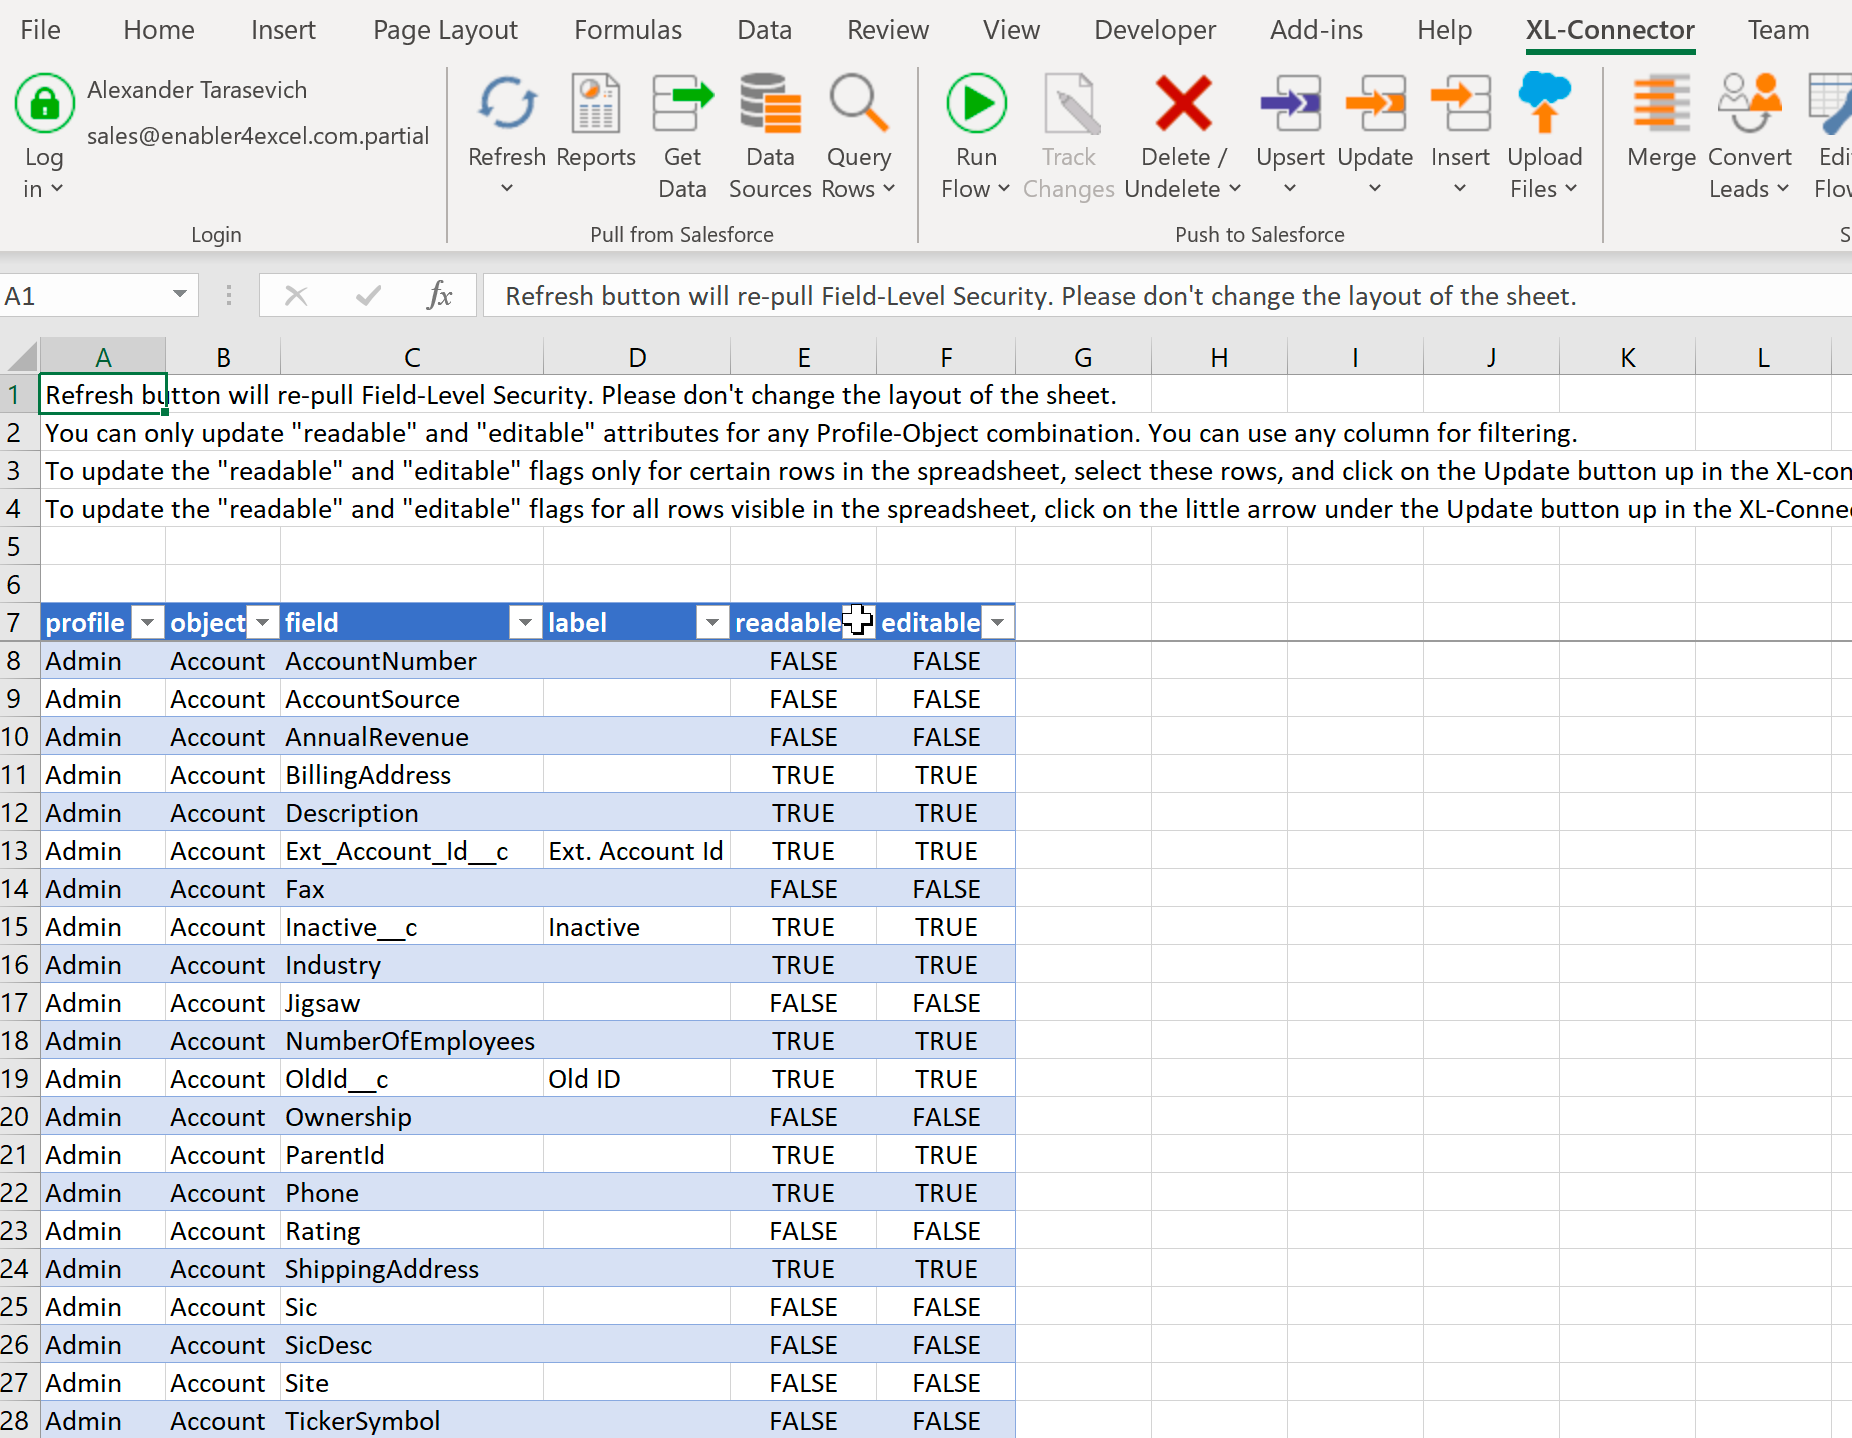The width and height of the screenshot is (1852, 1438).
Task: Select the TickerSymbol field cell
Action: [412, 1421]
